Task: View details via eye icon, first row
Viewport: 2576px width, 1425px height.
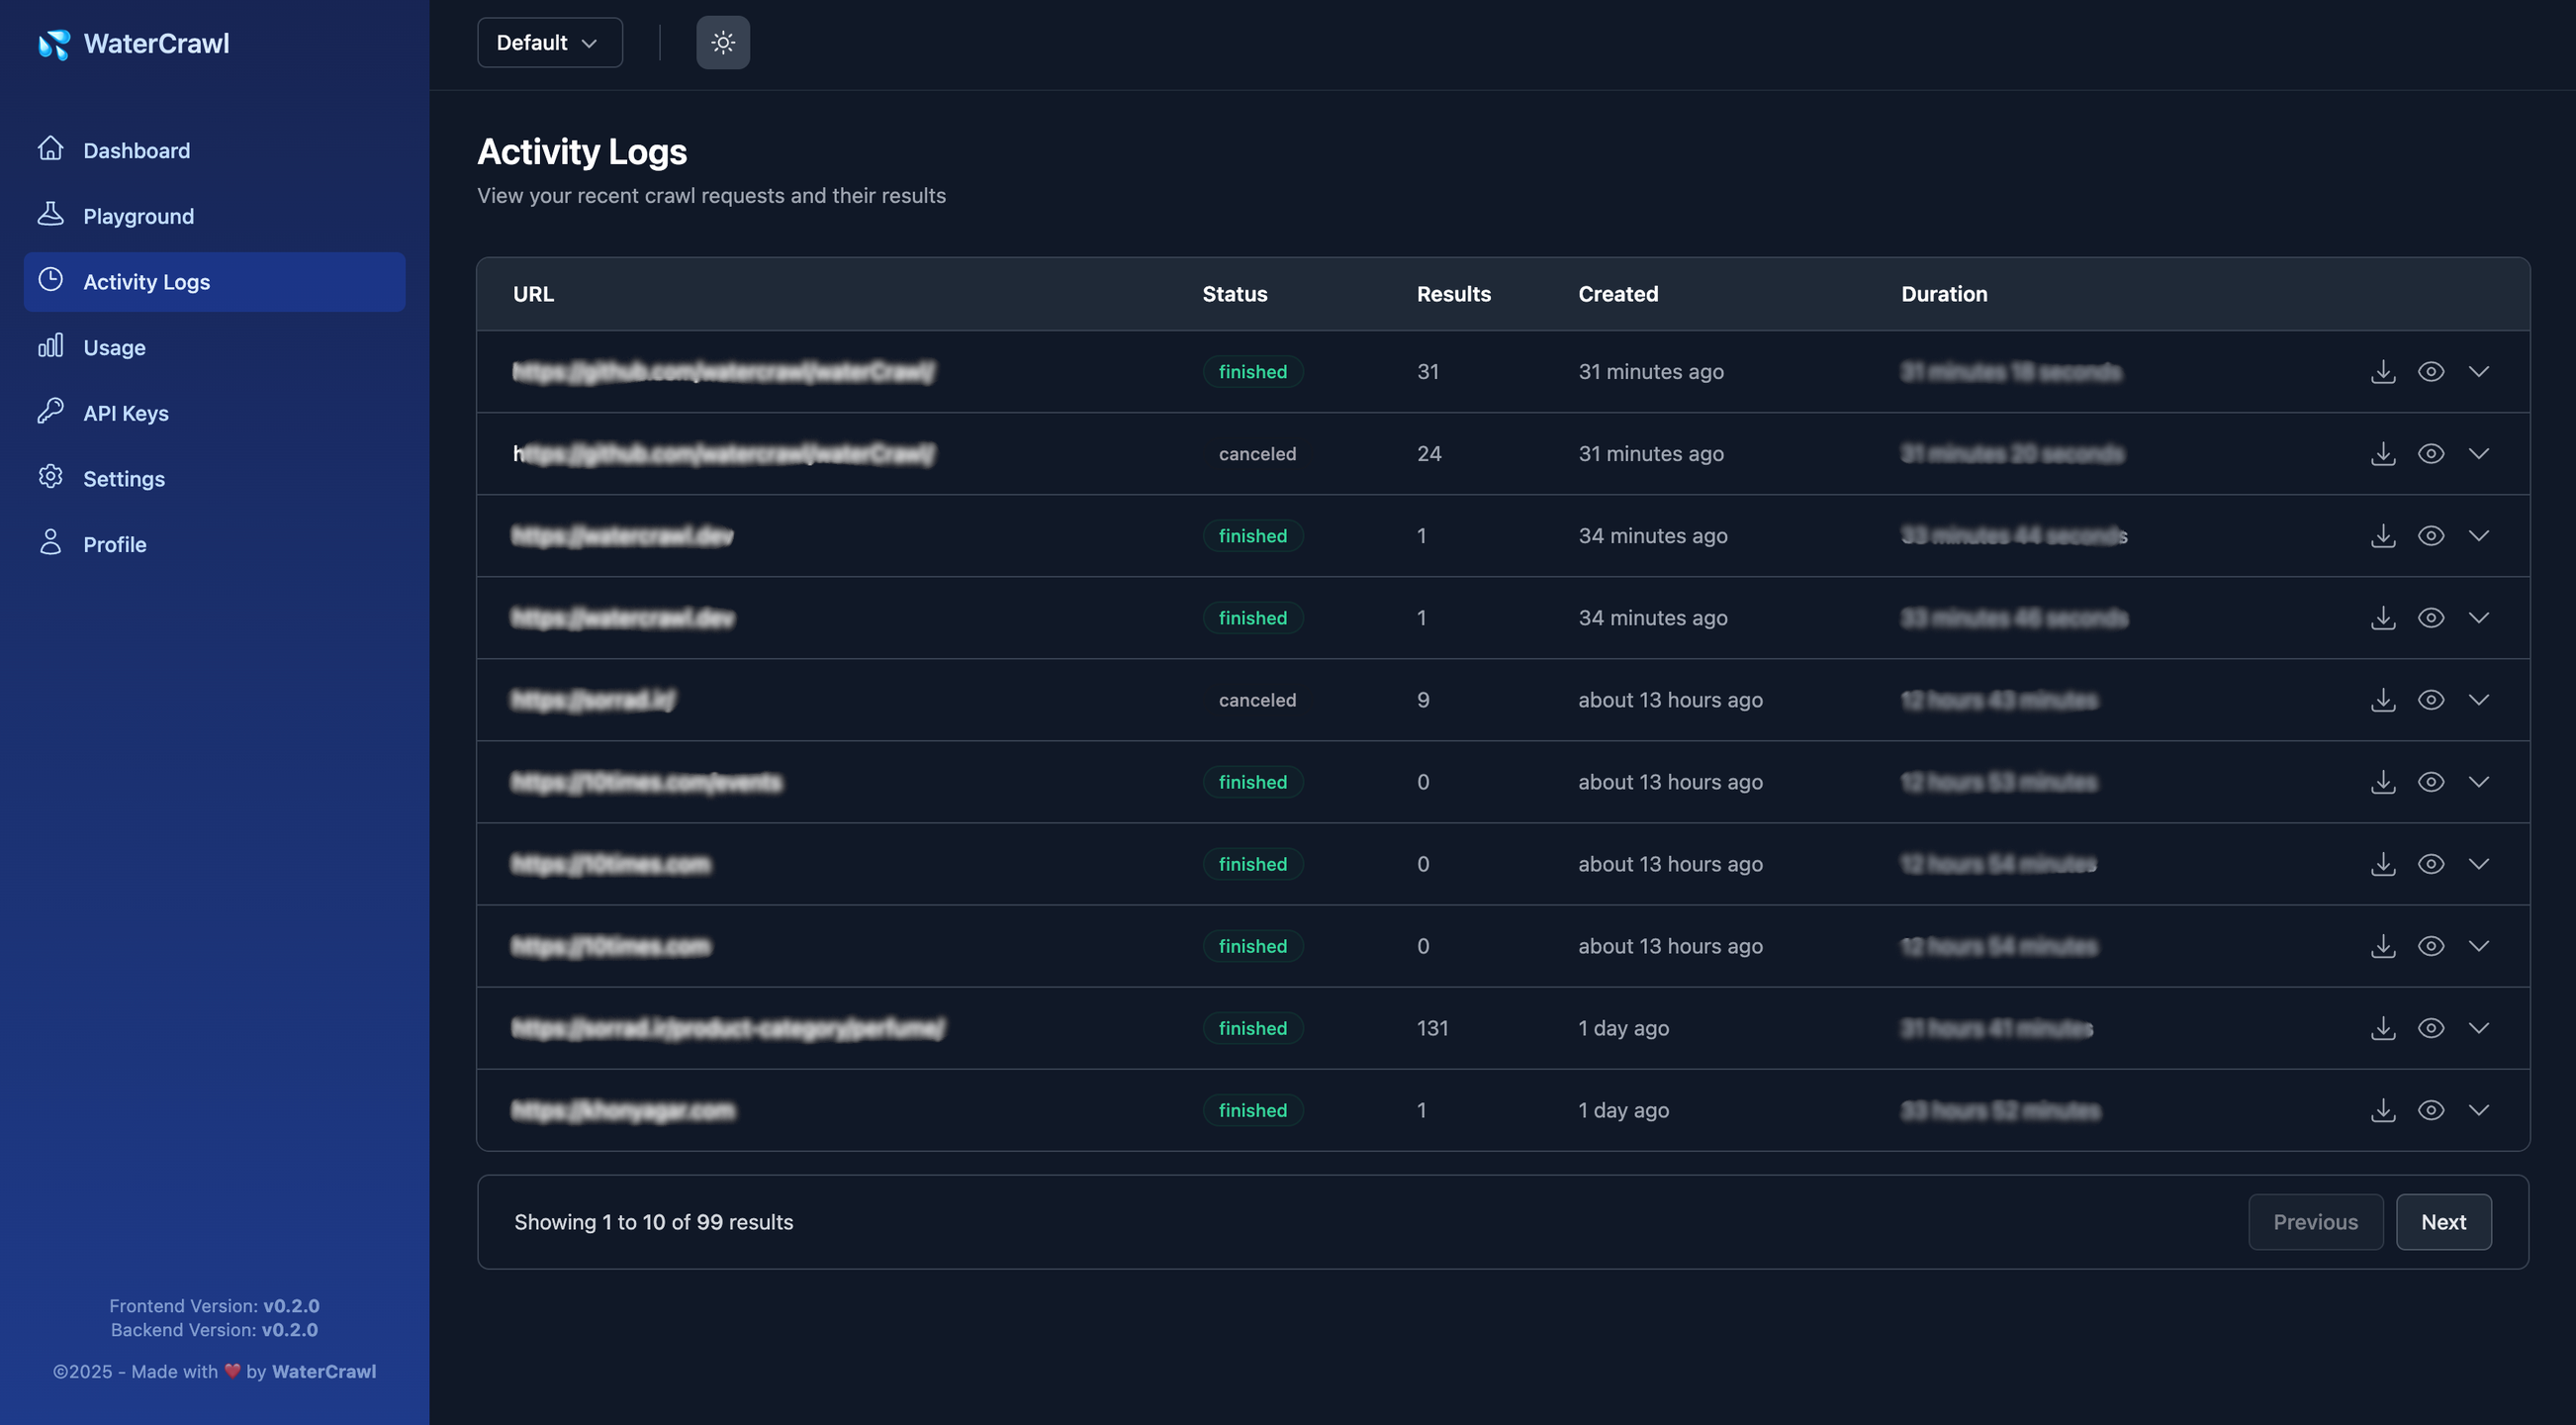Action: click(2431, 372)
